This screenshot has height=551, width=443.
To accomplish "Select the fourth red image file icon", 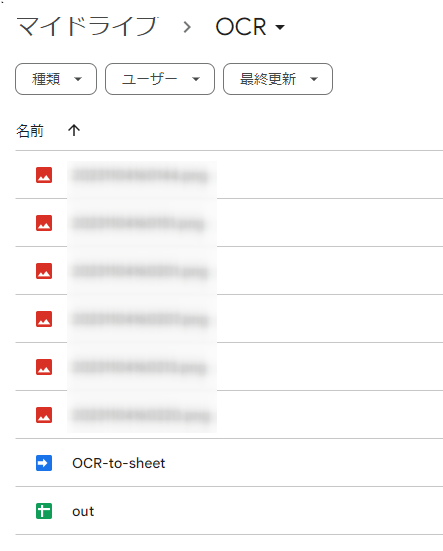I will click(44, 319).
